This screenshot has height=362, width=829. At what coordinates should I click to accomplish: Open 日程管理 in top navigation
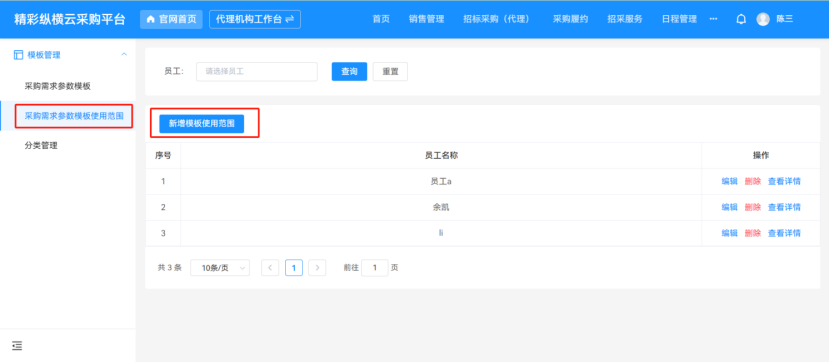[679, 19]
